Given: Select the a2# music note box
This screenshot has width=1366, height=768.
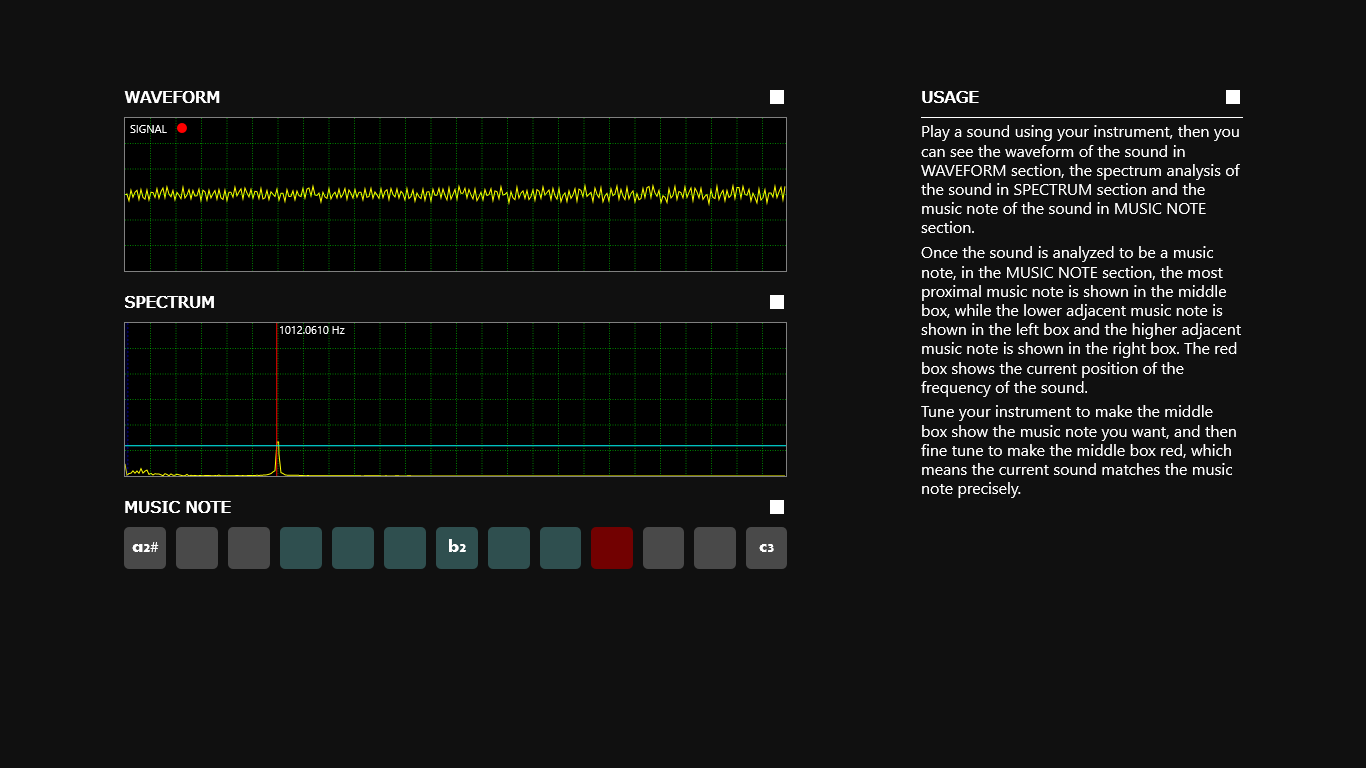Looking at the screenshot, I should click(144, 547).
